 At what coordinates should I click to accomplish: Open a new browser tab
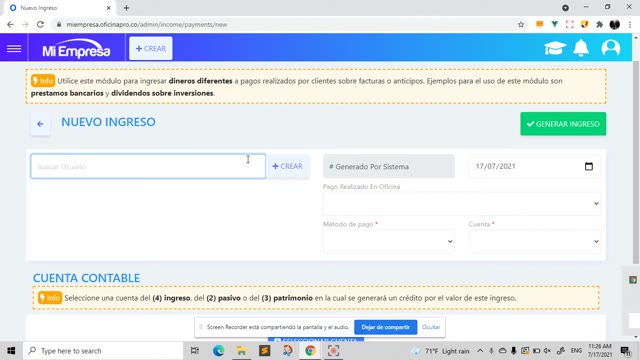pos(126,8)
